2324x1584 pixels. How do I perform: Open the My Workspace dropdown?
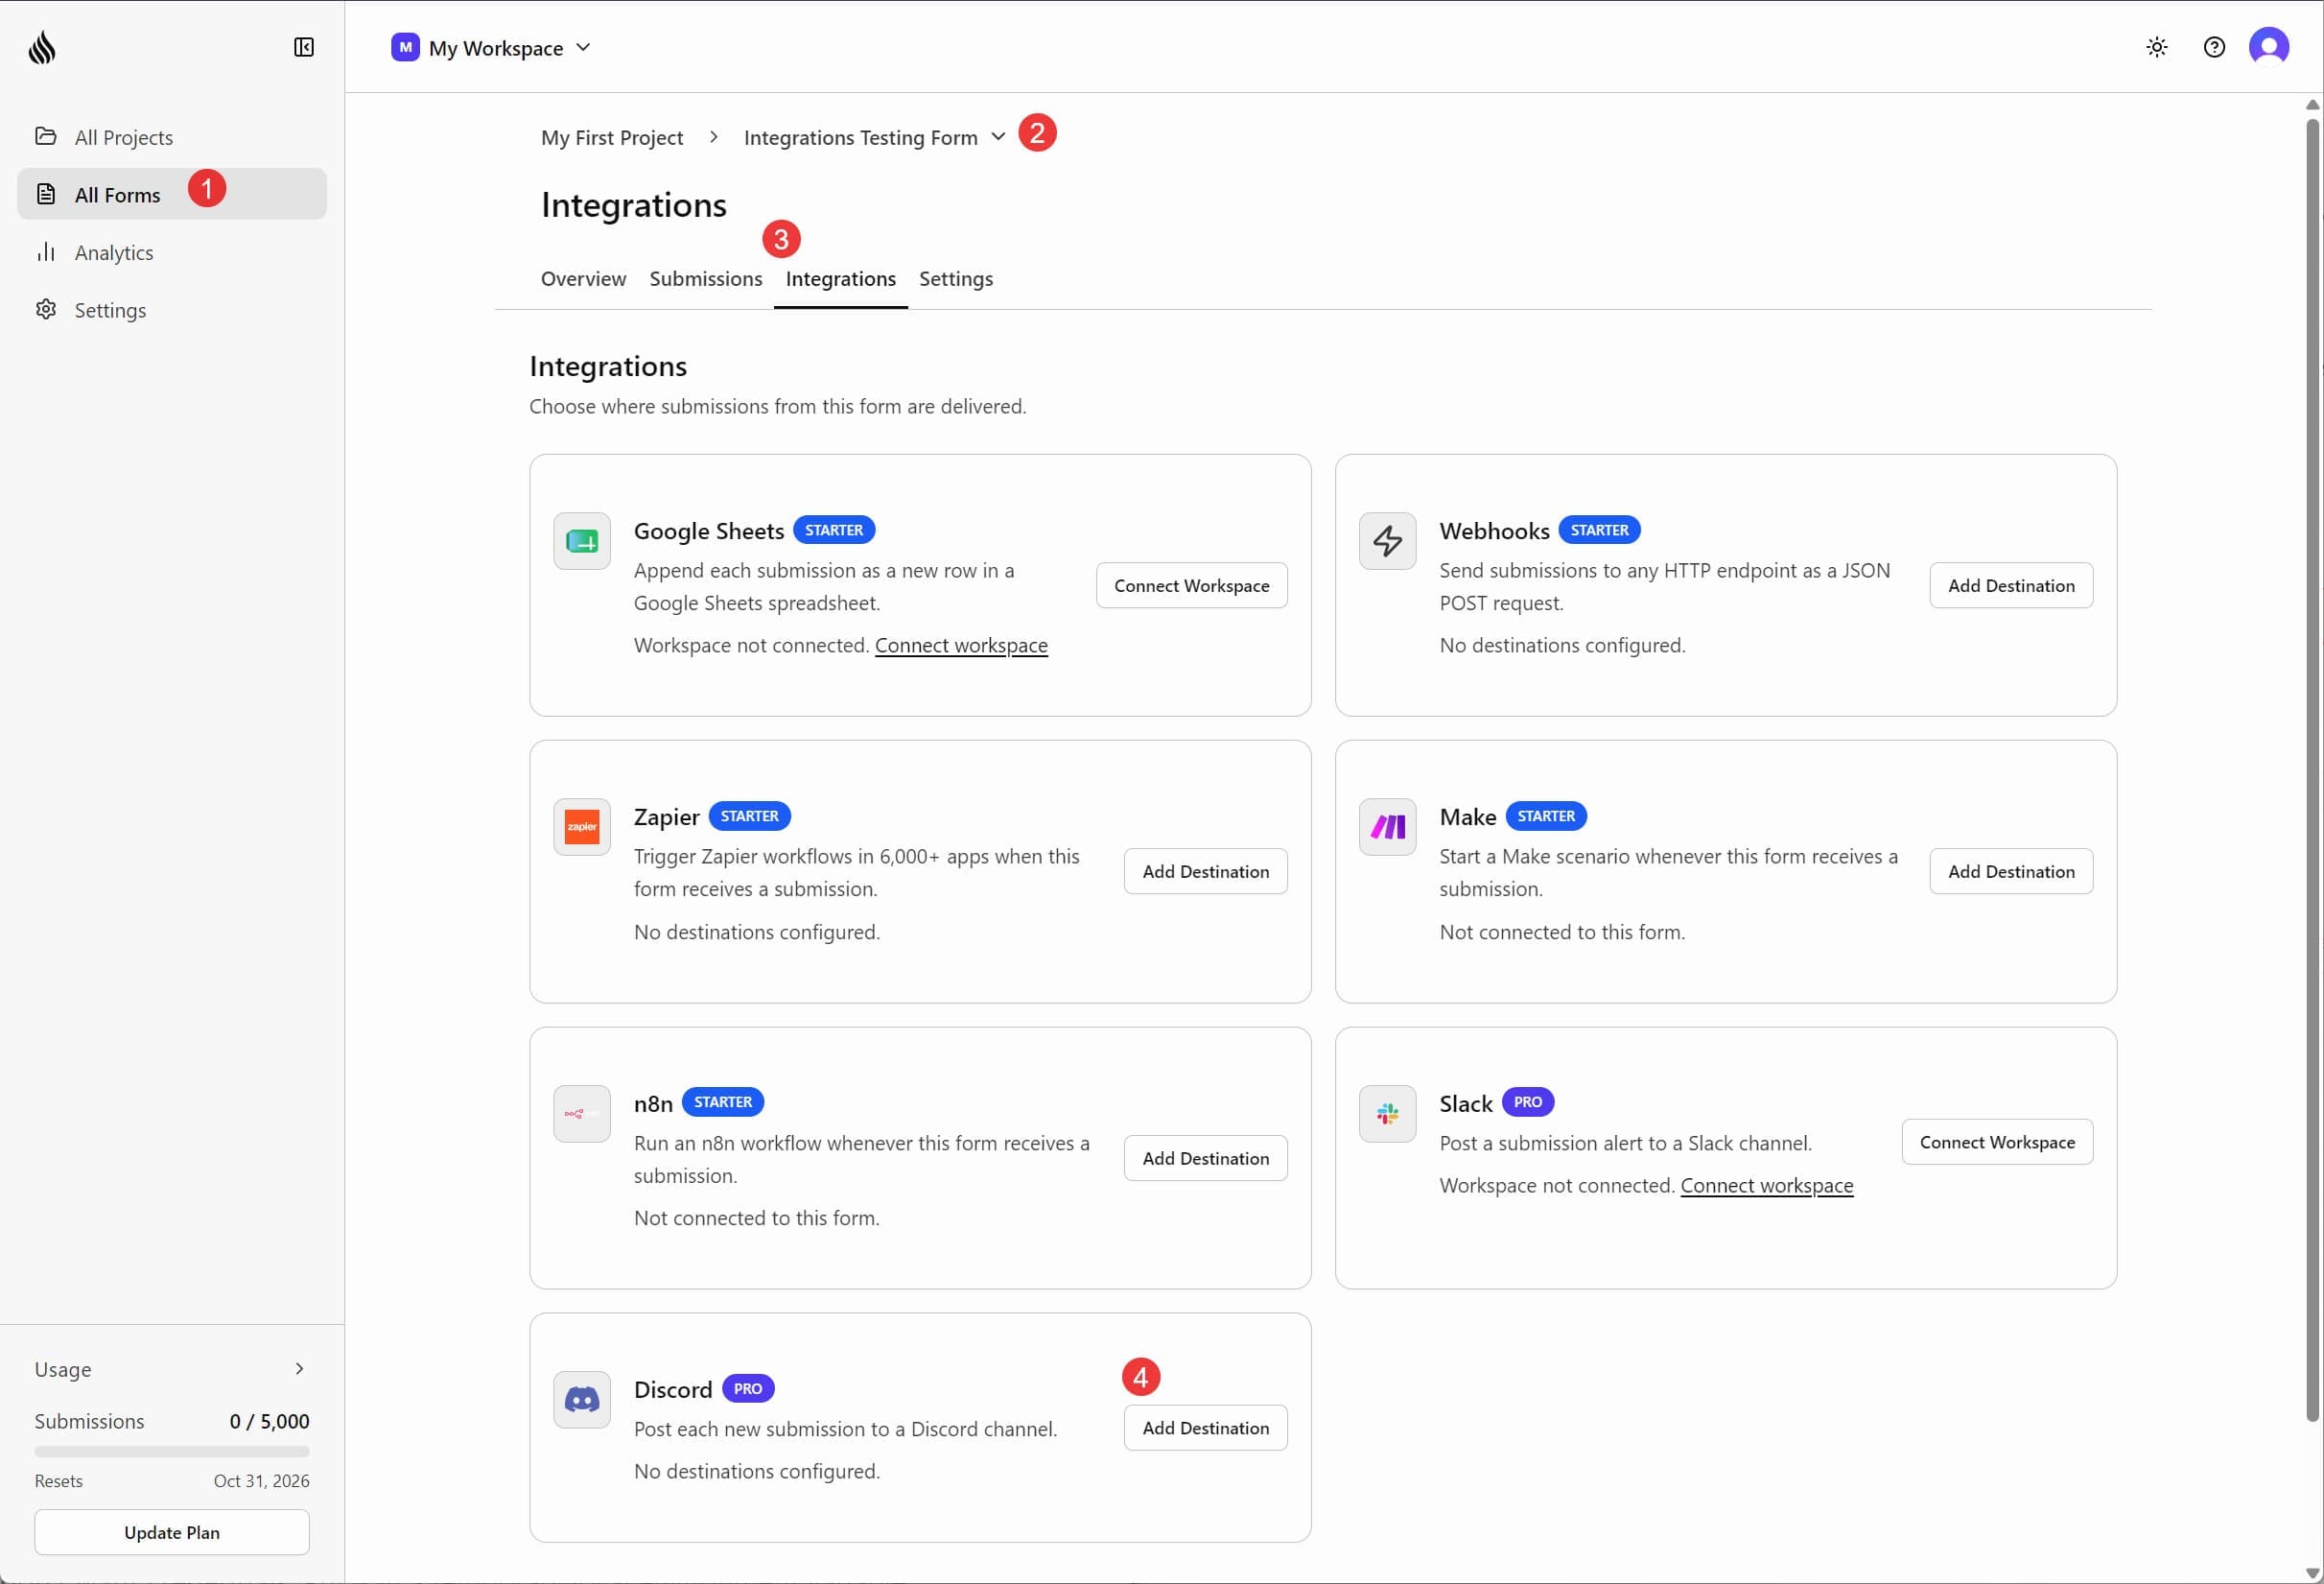click(491, 48)
